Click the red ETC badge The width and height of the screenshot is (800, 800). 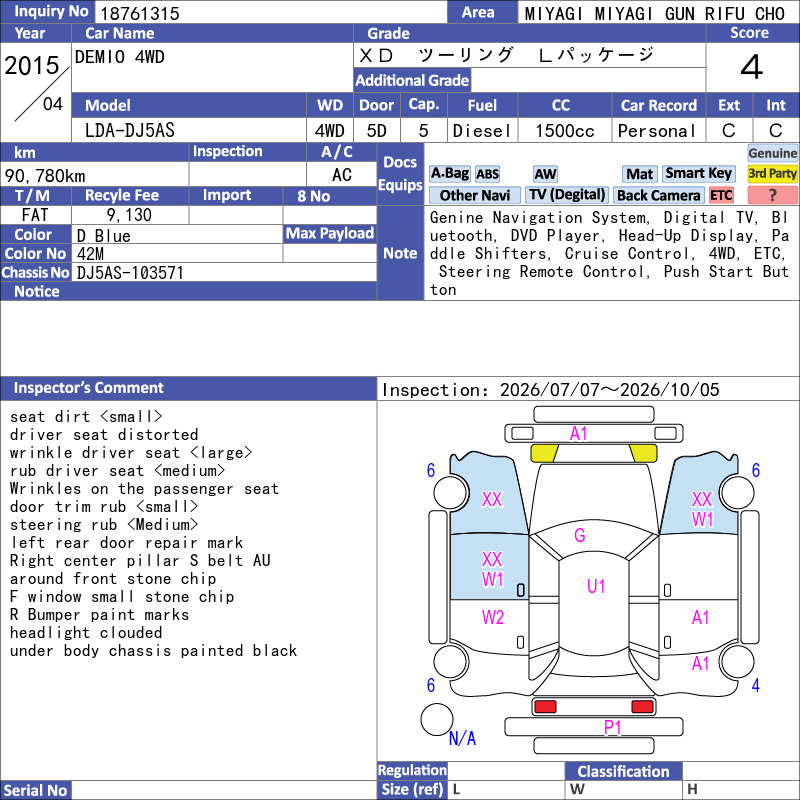point(721,195)
